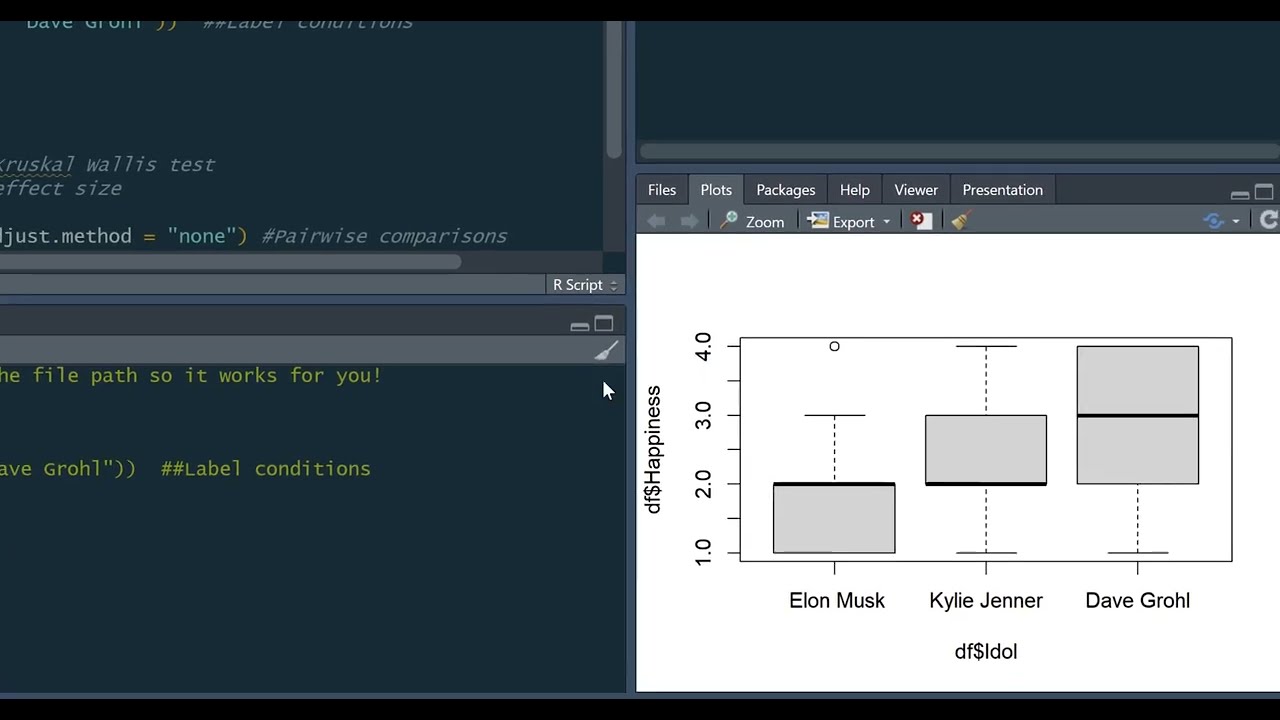1280x720 pixels.
Task: Click the Kylie Jenner boxplot box
Action: pyautogui.click(x=986, y=450)
